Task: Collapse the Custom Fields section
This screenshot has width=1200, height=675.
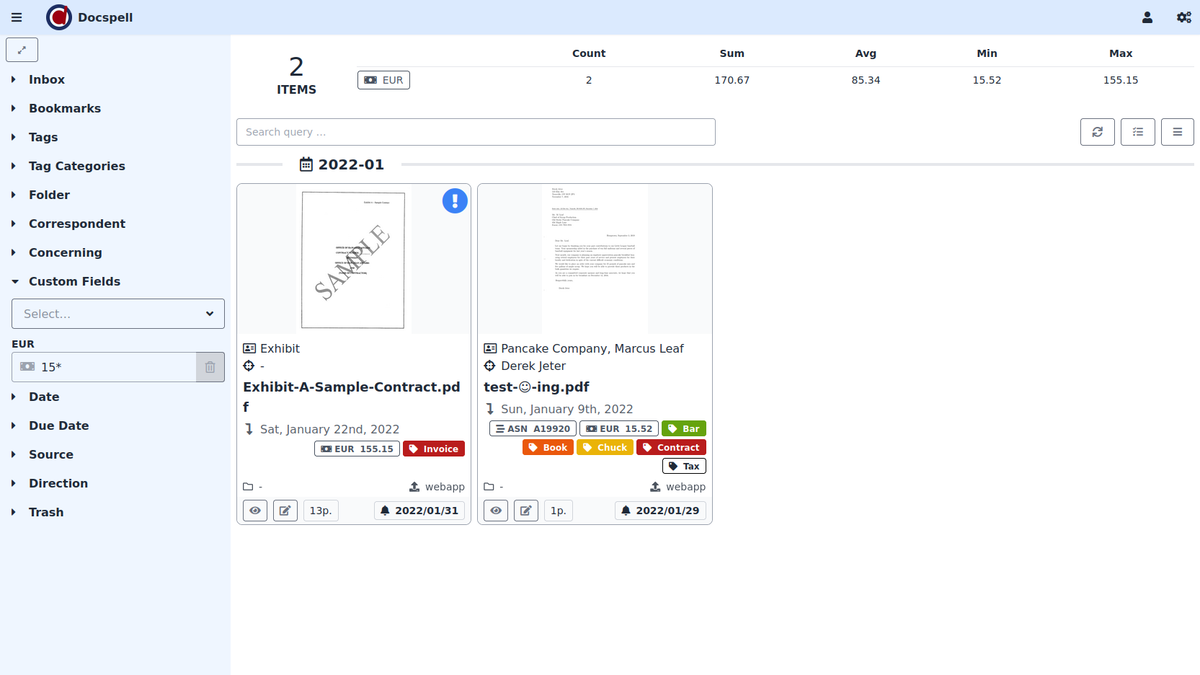Action: (x=74, y=282)
